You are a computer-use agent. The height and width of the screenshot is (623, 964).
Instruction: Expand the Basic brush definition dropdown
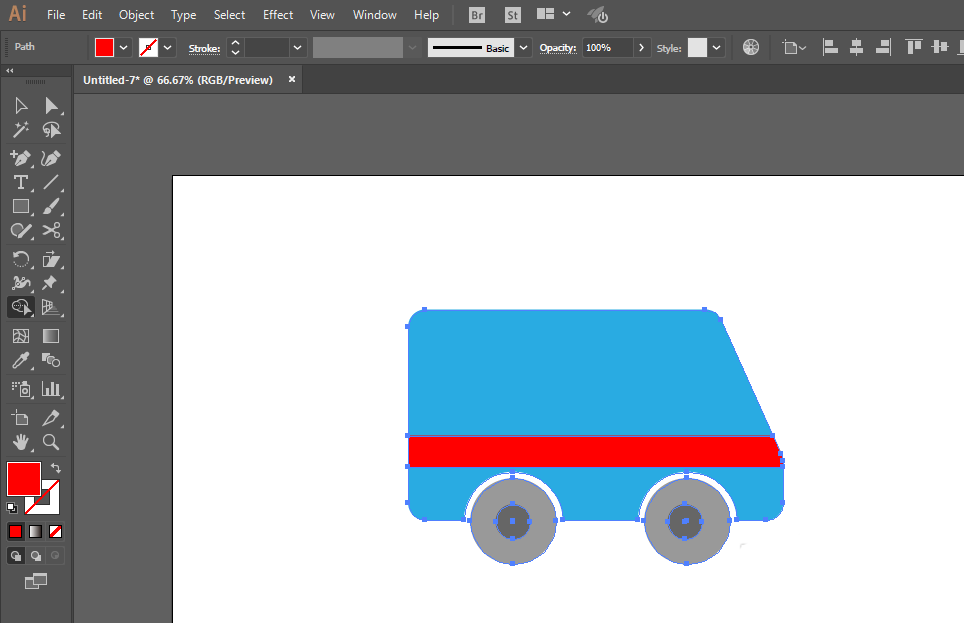point(521,48)
